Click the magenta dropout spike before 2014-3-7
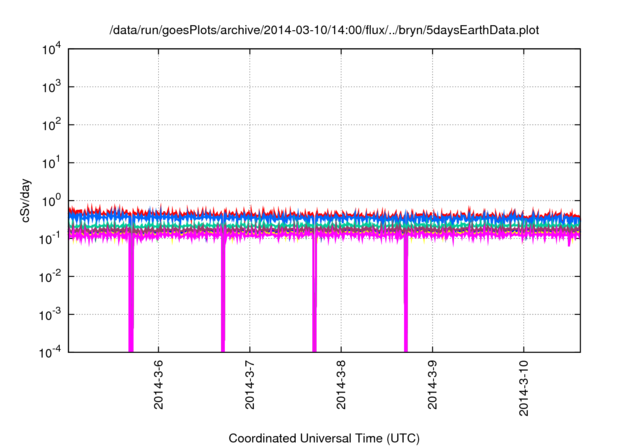The height and width of the screenshot is (448, 640). [223, 296]
